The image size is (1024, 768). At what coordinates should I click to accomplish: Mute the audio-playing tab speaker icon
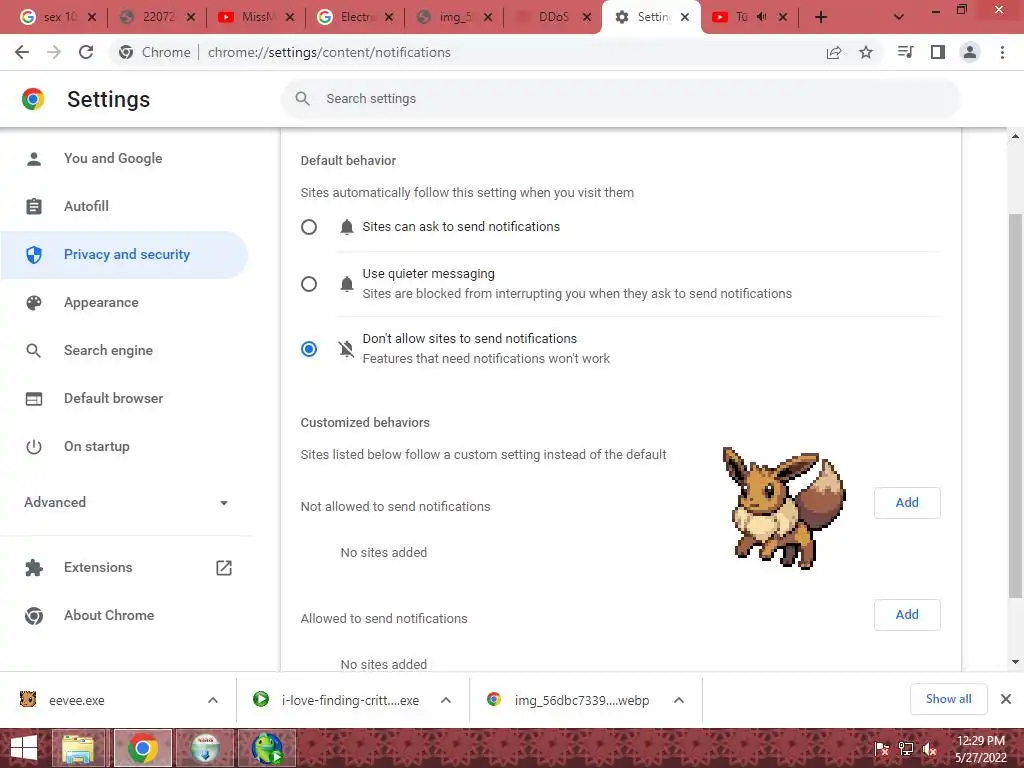761,17
